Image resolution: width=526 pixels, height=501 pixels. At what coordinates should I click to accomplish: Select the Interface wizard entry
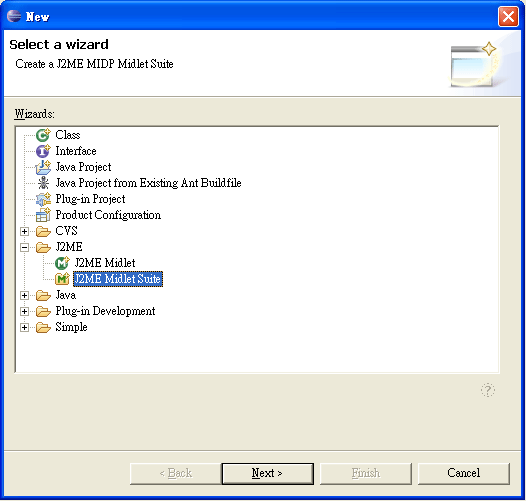[x=76, y=151]
